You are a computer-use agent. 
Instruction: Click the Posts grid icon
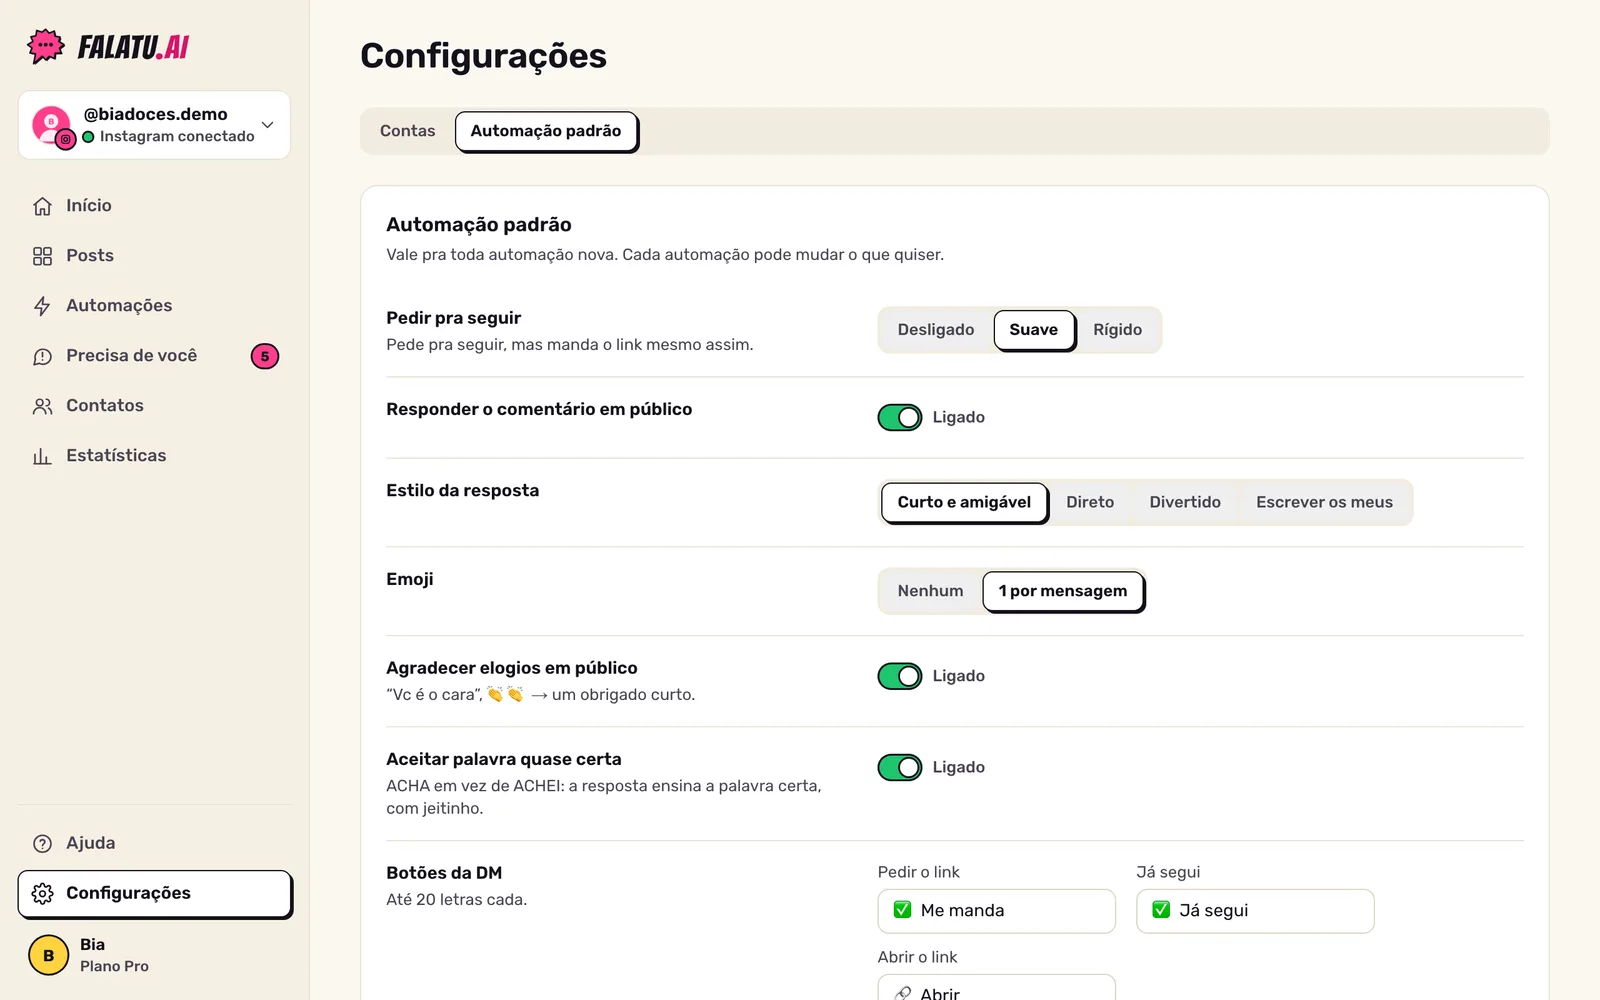pos(42,256)
